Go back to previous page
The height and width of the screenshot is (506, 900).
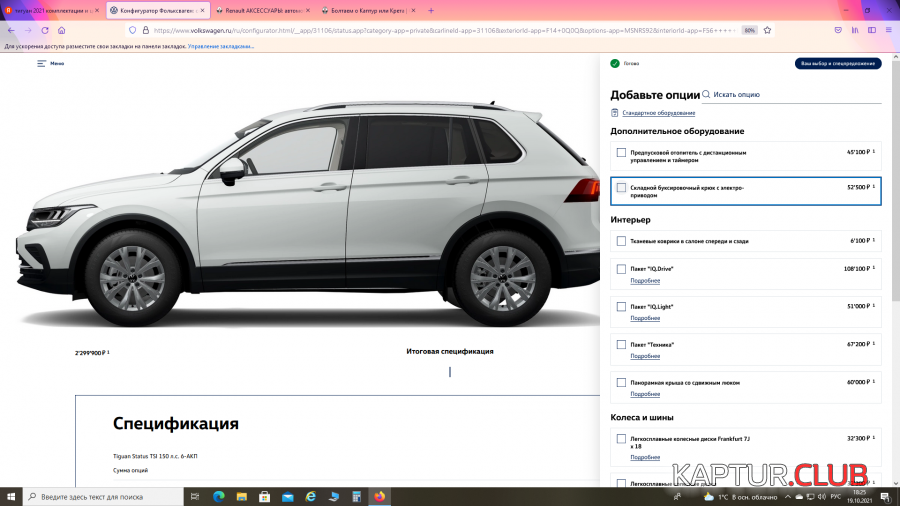[11, 30]
